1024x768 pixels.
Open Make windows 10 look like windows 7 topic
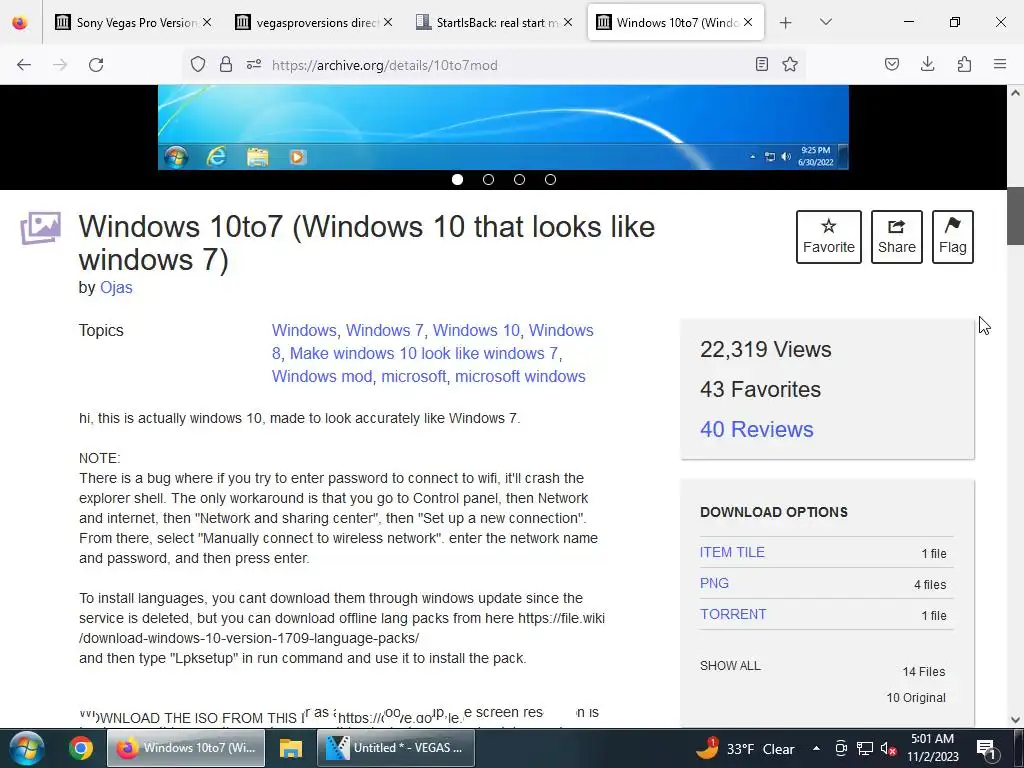point(424,353)
